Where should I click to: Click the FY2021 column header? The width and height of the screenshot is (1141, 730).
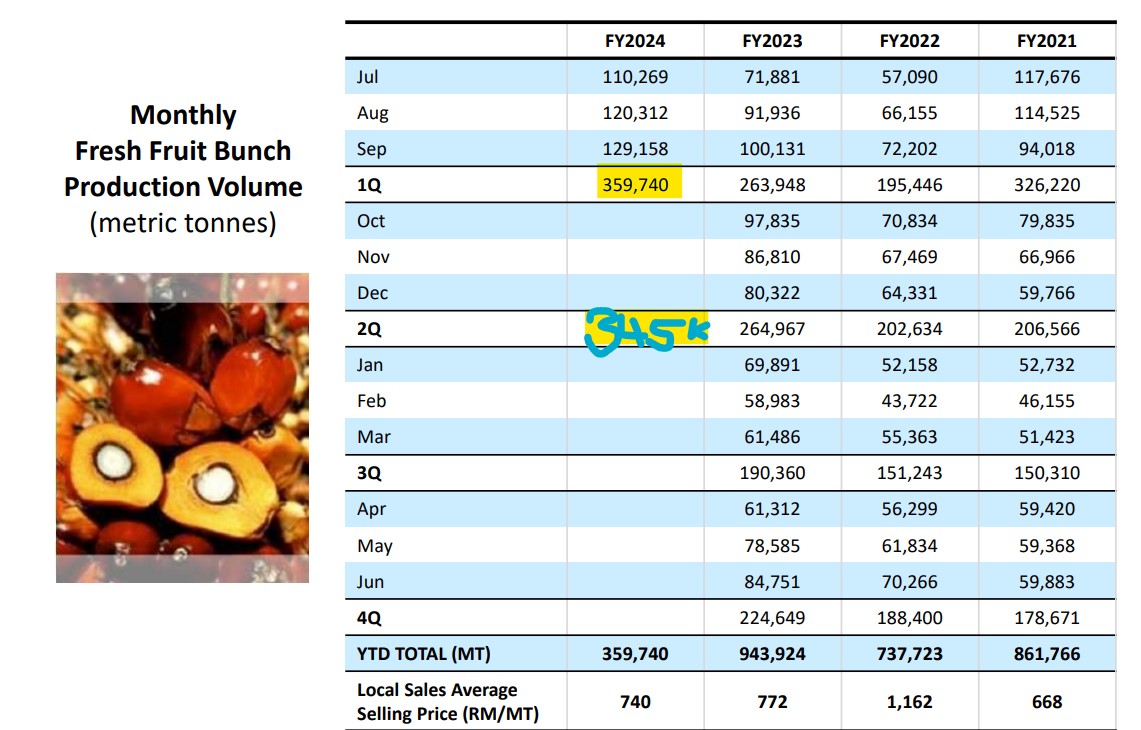1046,41
